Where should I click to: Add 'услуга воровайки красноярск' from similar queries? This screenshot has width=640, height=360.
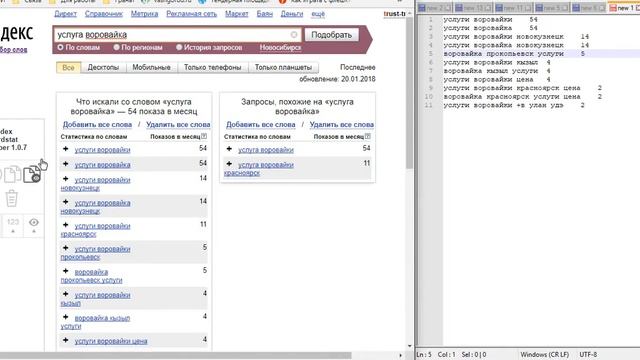click(229, 164)
